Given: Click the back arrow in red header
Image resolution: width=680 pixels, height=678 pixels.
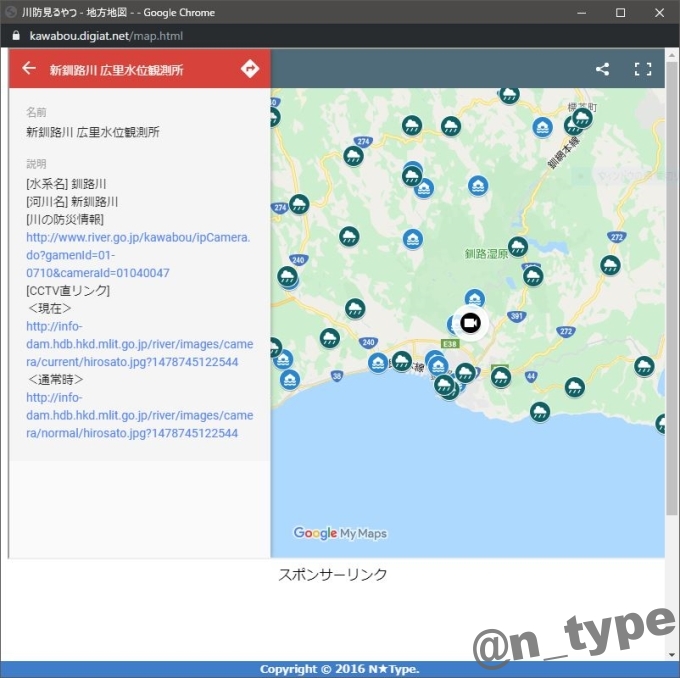Looking at the screenshot, I should (x=29, y=69).
